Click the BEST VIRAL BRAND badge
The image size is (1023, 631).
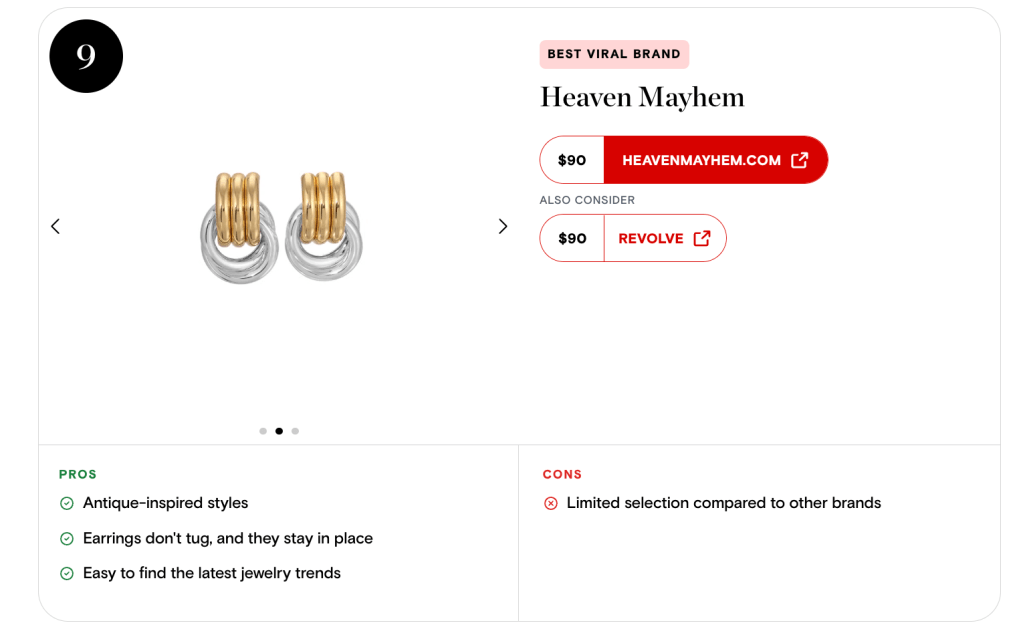coord(614,54)
